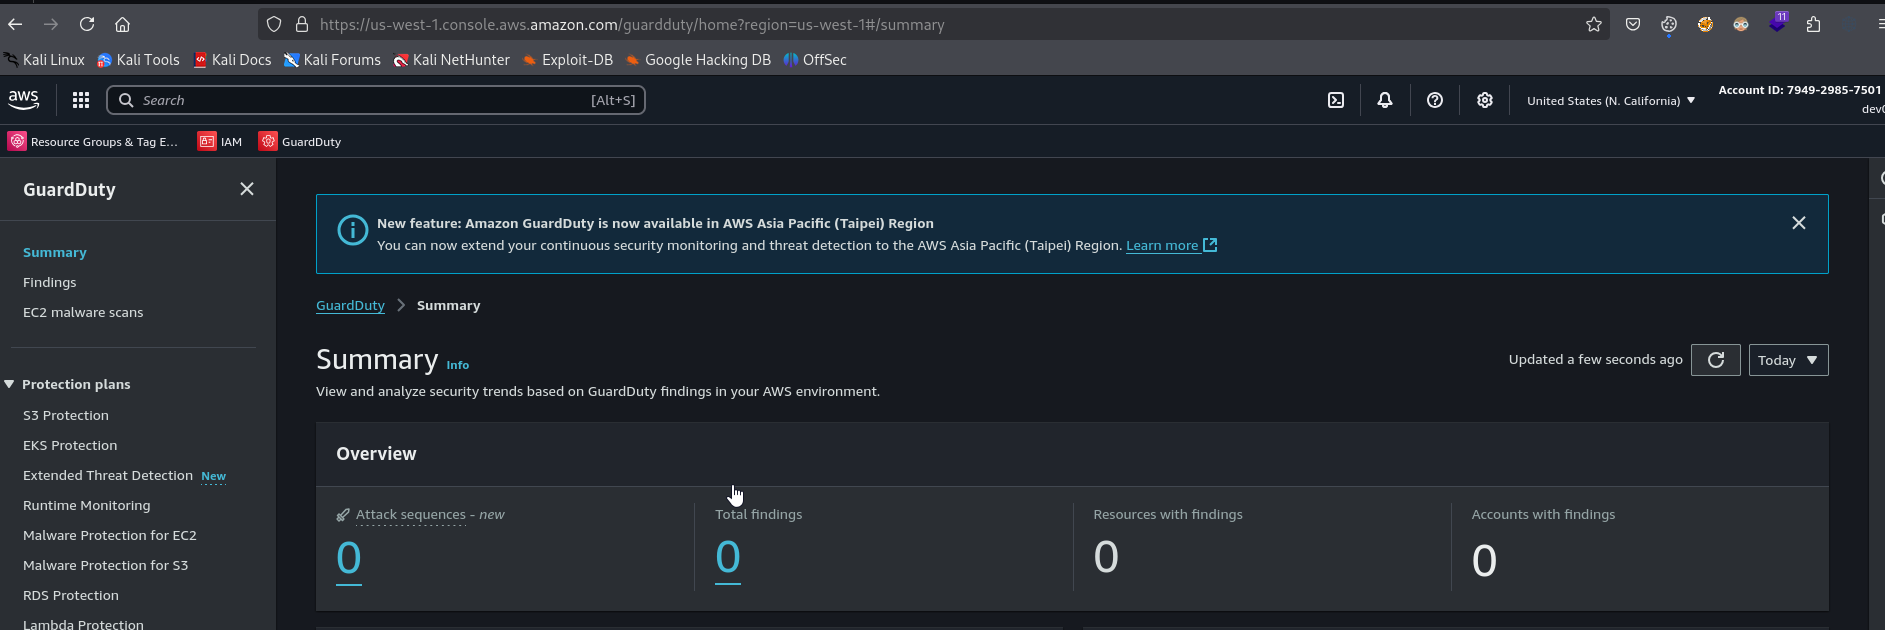Click the Attack sequences count of 0
Screen dimensions: 1885x630
349,558
